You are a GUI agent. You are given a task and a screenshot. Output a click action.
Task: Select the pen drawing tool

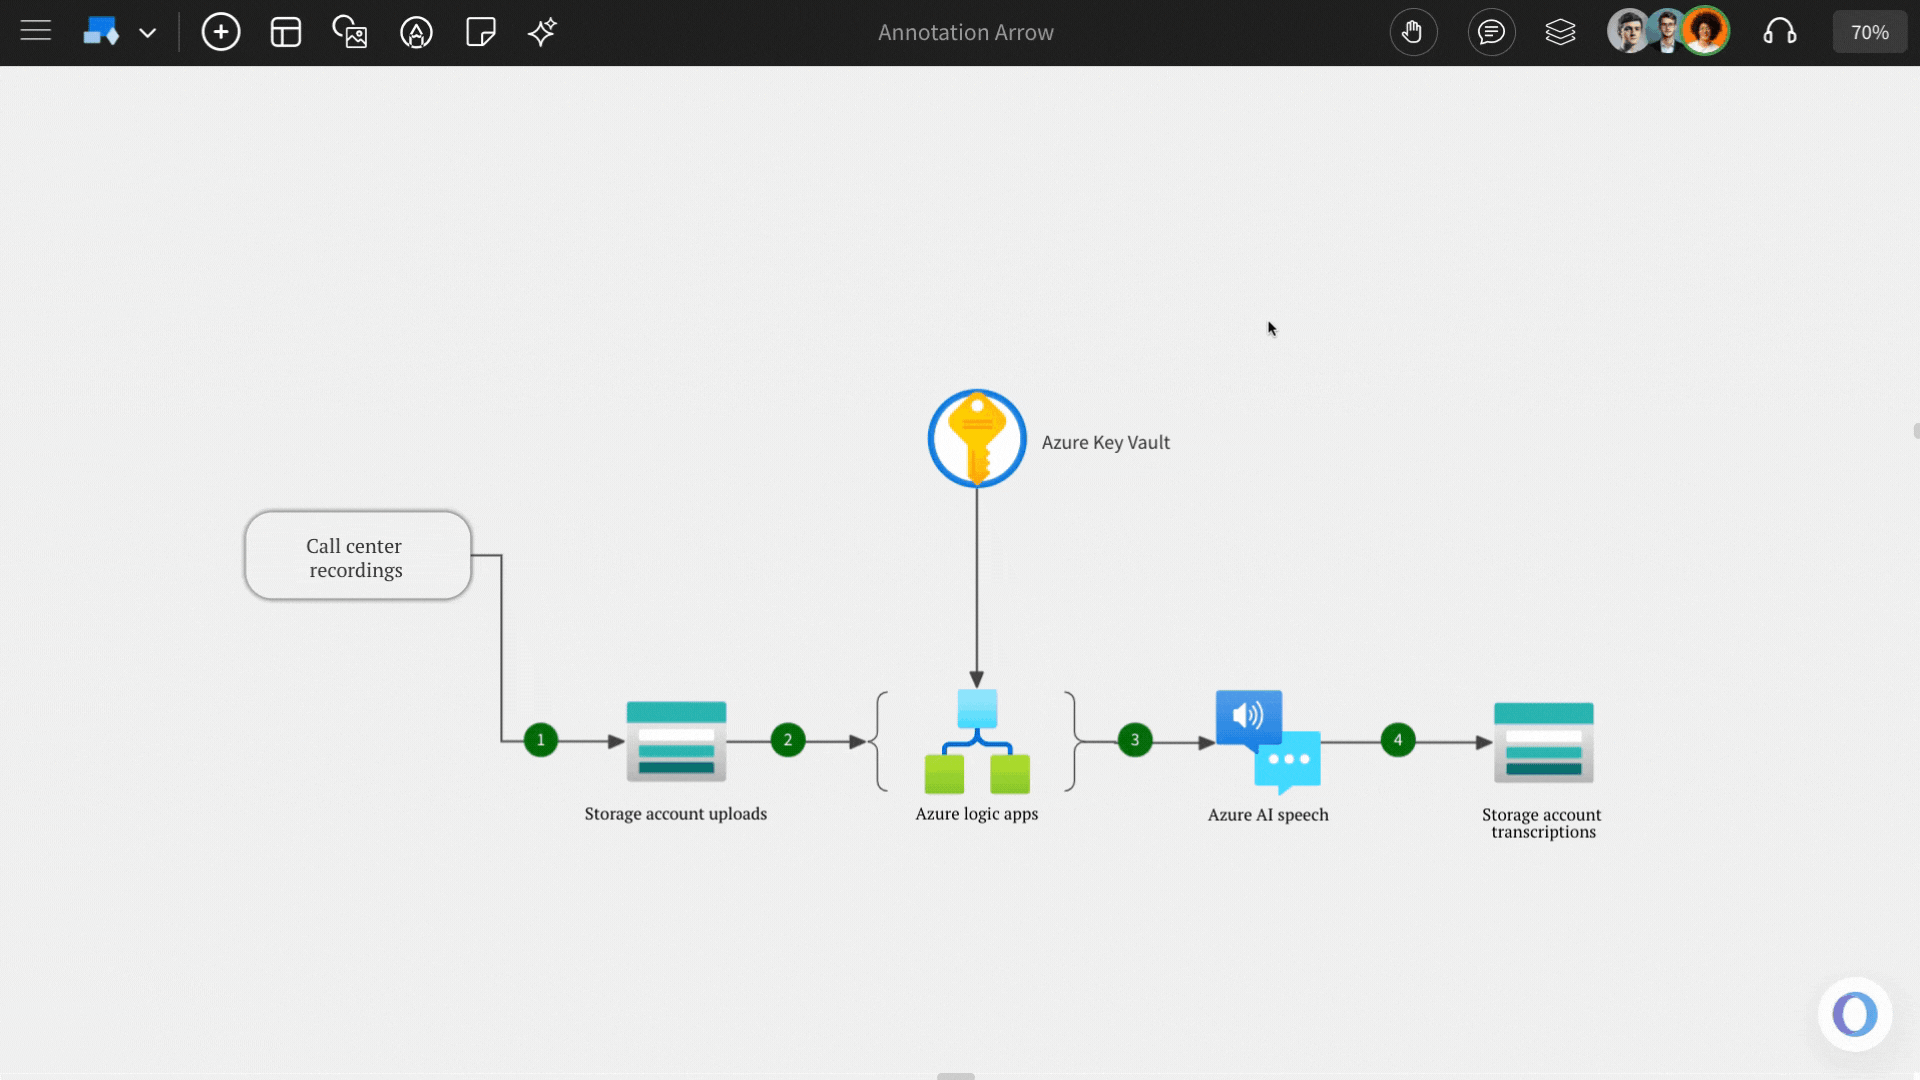(x=416, y=31)
